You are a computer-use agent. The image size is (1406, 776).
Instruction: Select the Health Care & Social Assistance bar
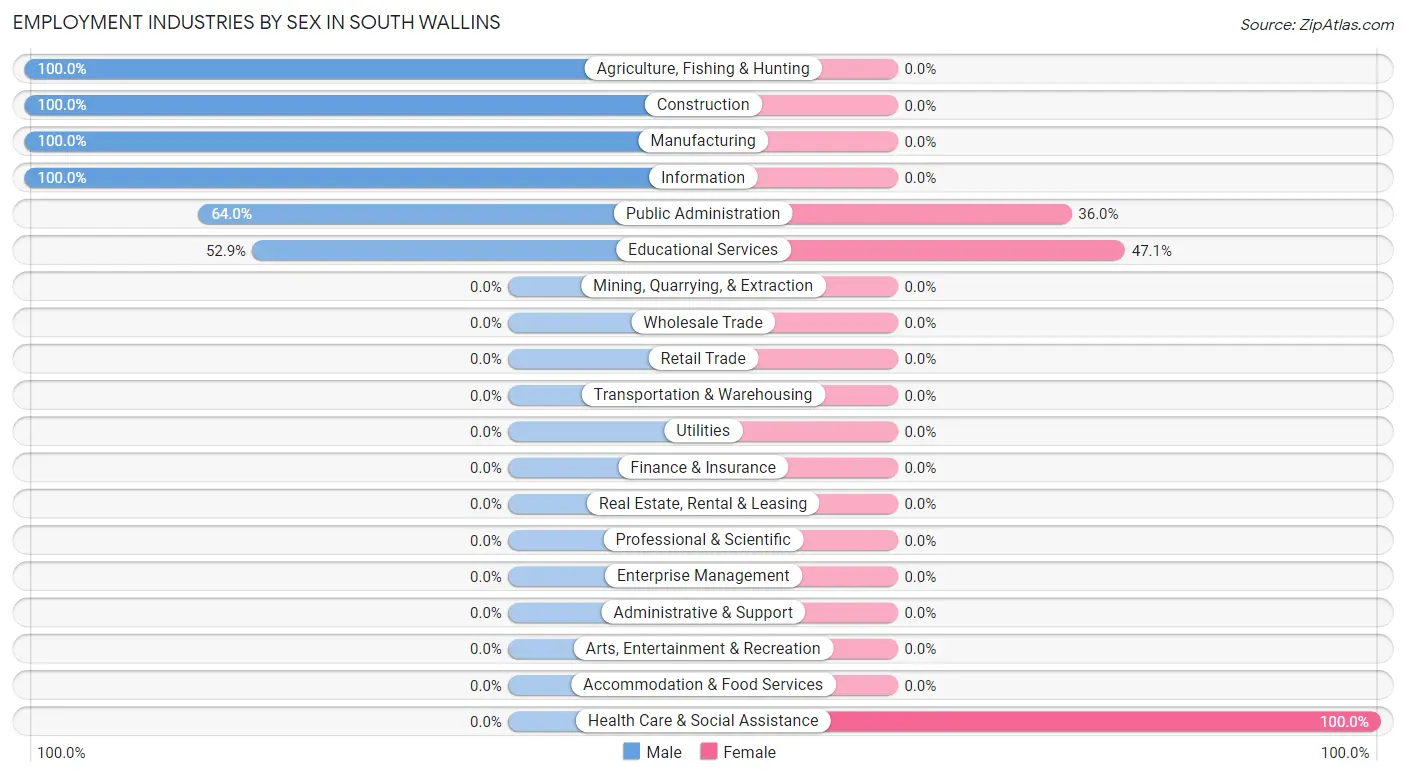[x=1100, y=721]
